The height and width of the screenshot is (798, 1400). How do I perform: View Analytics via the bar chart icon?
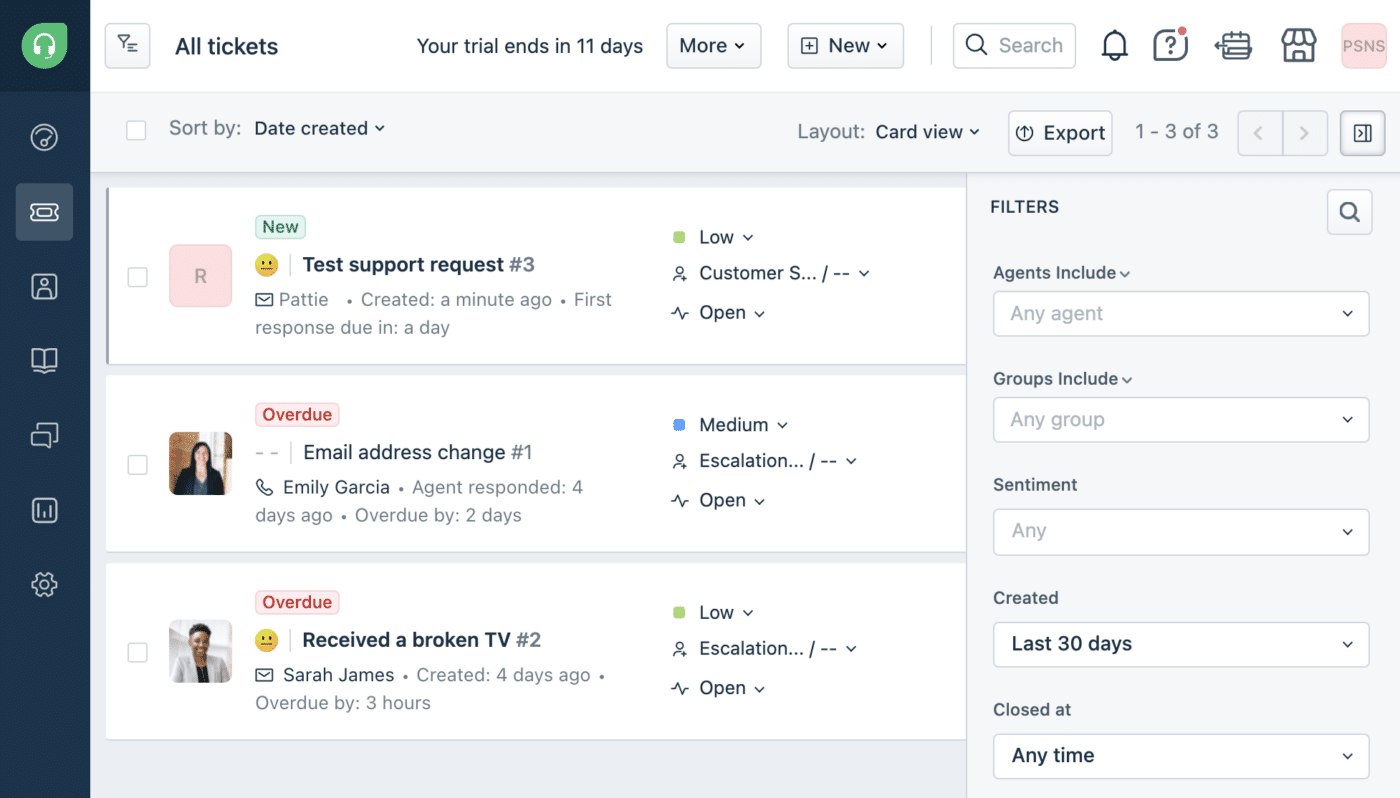(44, 510)
